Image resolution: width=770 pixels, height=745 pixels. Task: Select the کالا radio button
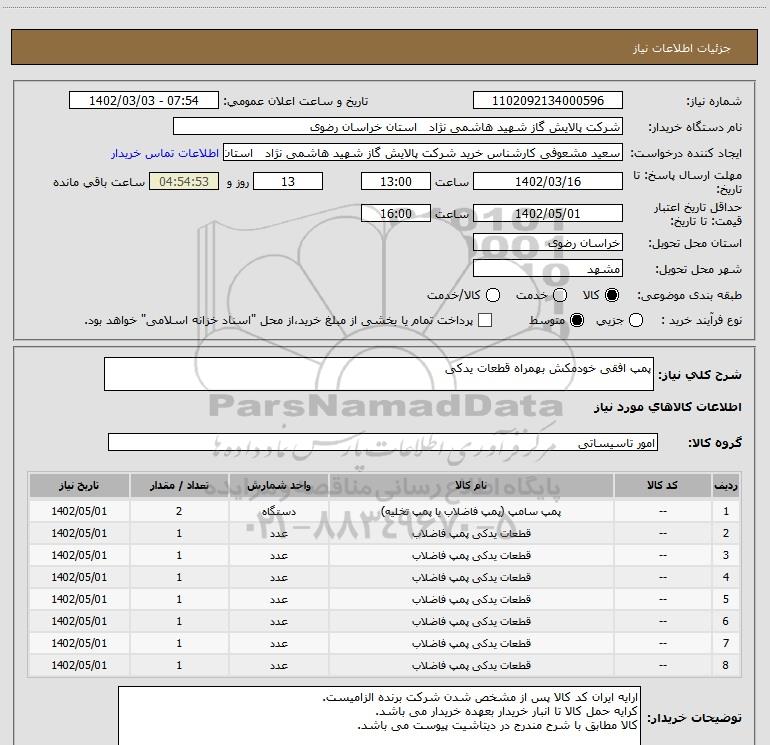click(x=612, y=295)
